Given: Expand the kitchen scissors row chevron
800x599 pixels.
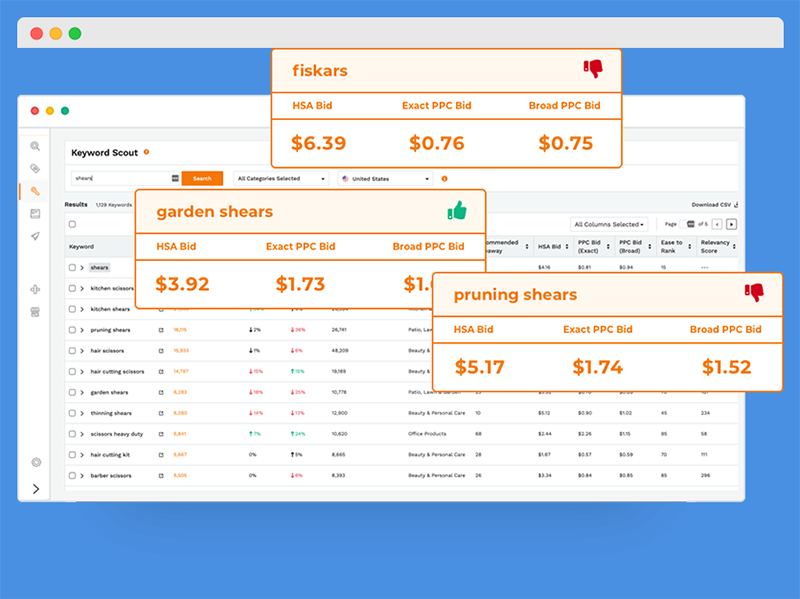Looking at the screenshot, I should click(x=82, y=288).
